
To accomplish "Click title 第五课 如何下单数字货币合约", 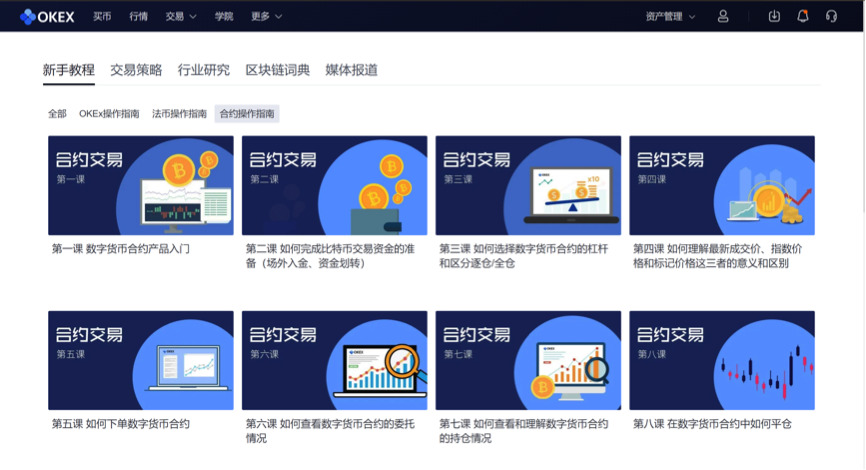I will [x=120, y=424].
